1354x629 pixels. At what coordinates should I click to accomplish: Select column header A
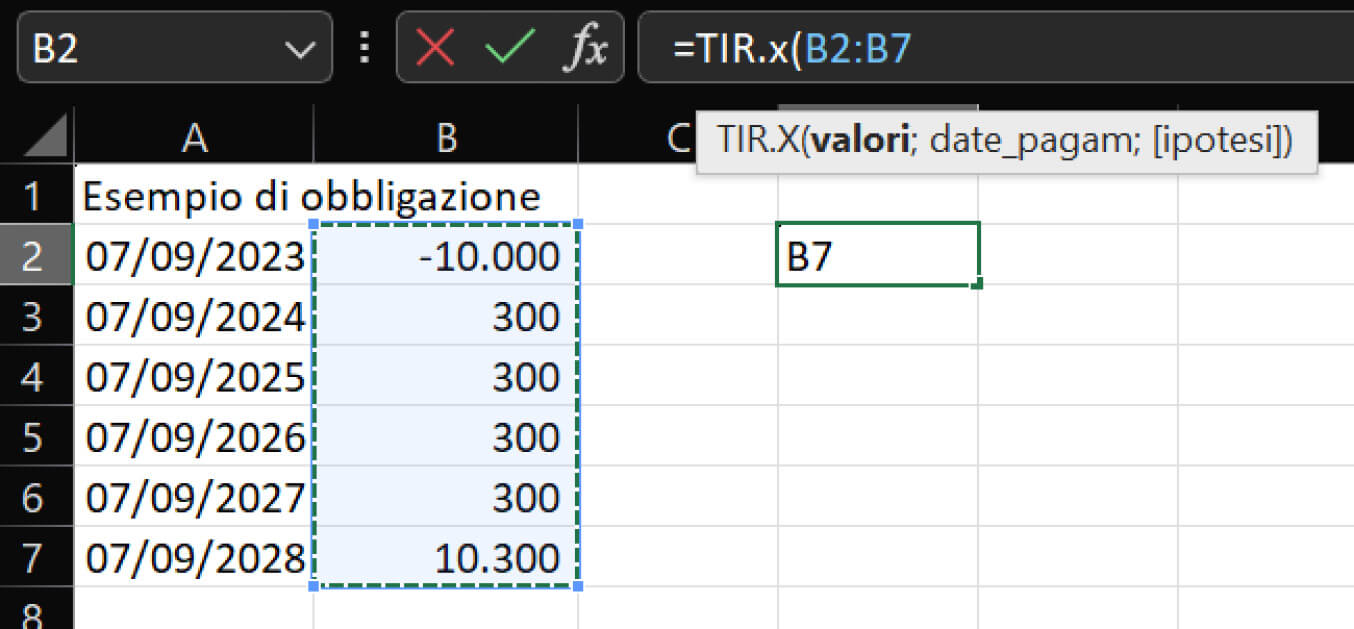click(x=193, y=137)
